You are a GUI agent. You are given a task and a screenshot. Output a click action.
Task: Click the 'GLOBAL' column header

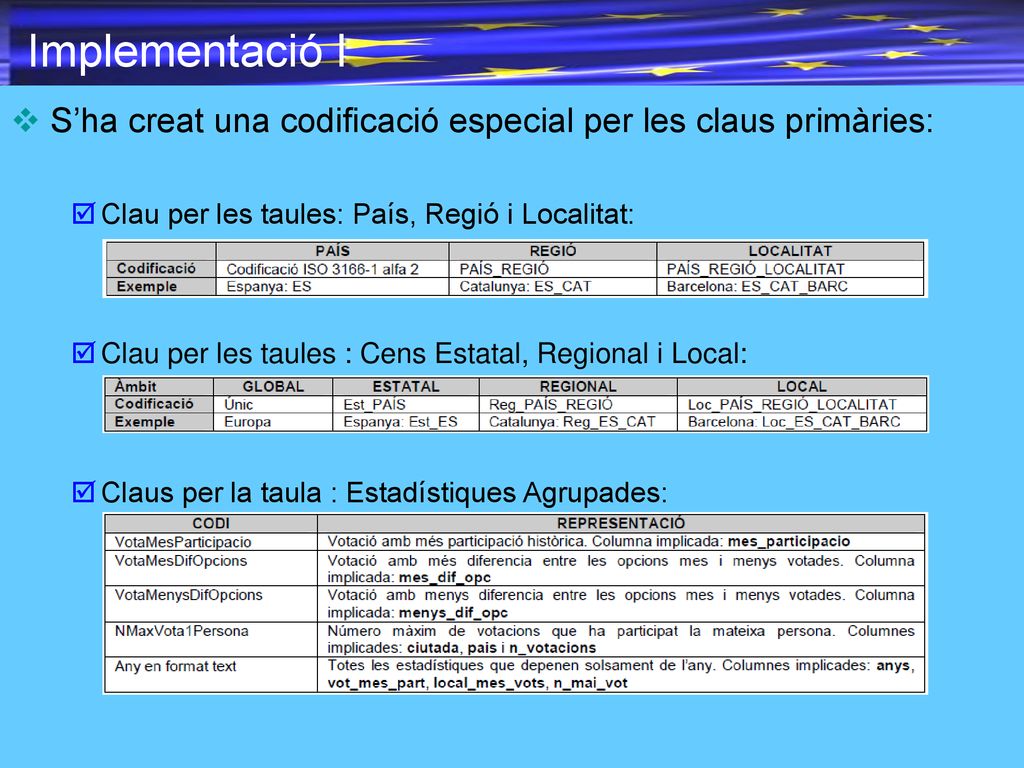tap(273, 386)
